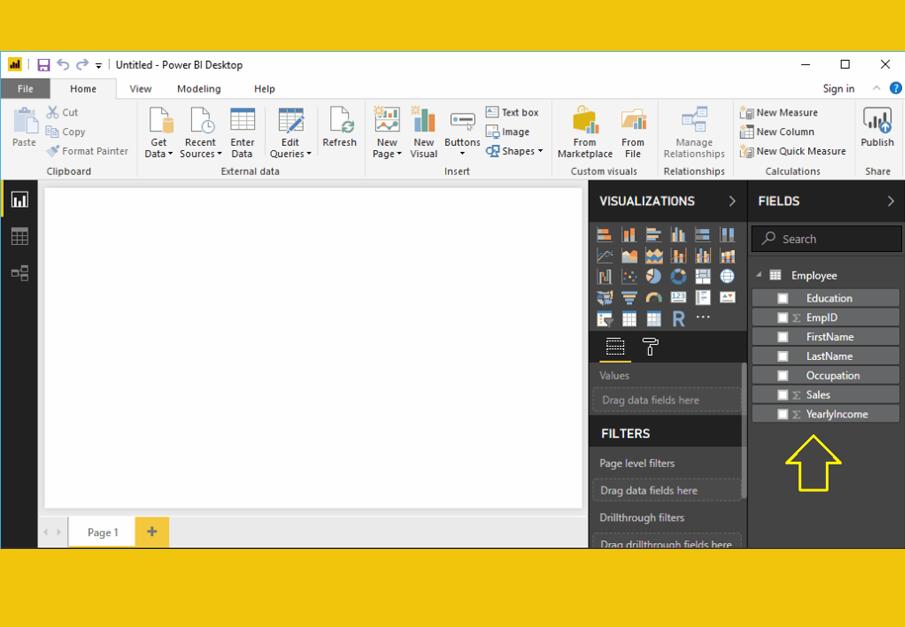This screenshot has height=627, width=905.
Task: Collapse the Visualizations pane chevron
Action: click(x=732, y=201)
